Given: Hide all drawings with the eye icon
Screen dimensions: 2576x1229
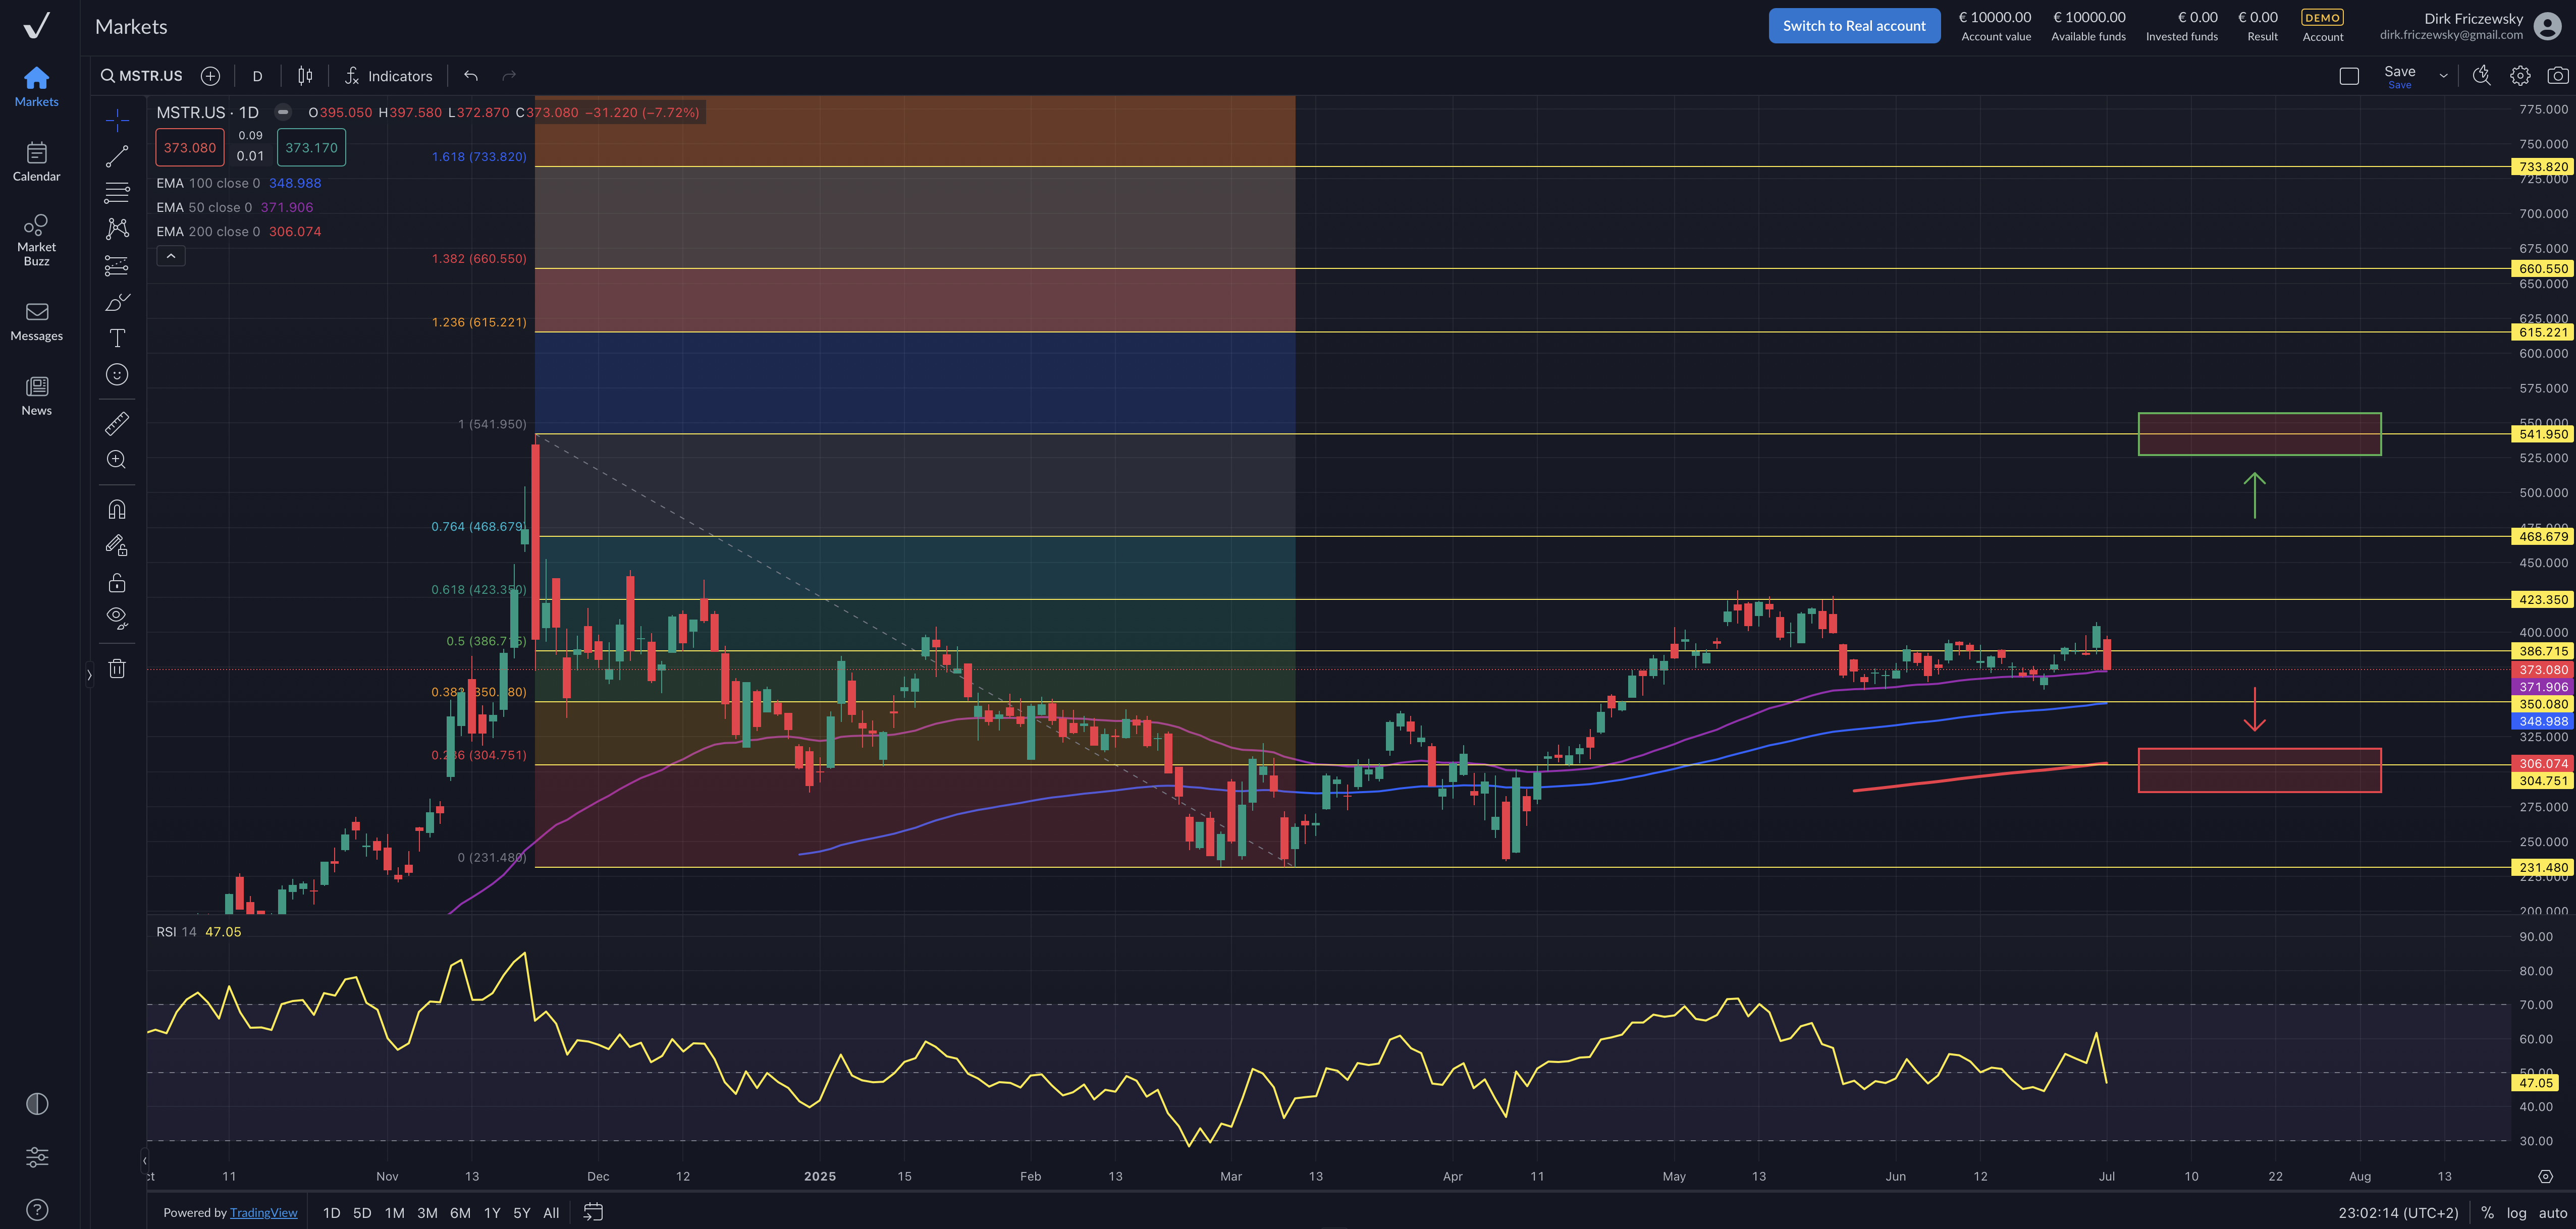Looking at the screenshot, I should tap(117, 617).
